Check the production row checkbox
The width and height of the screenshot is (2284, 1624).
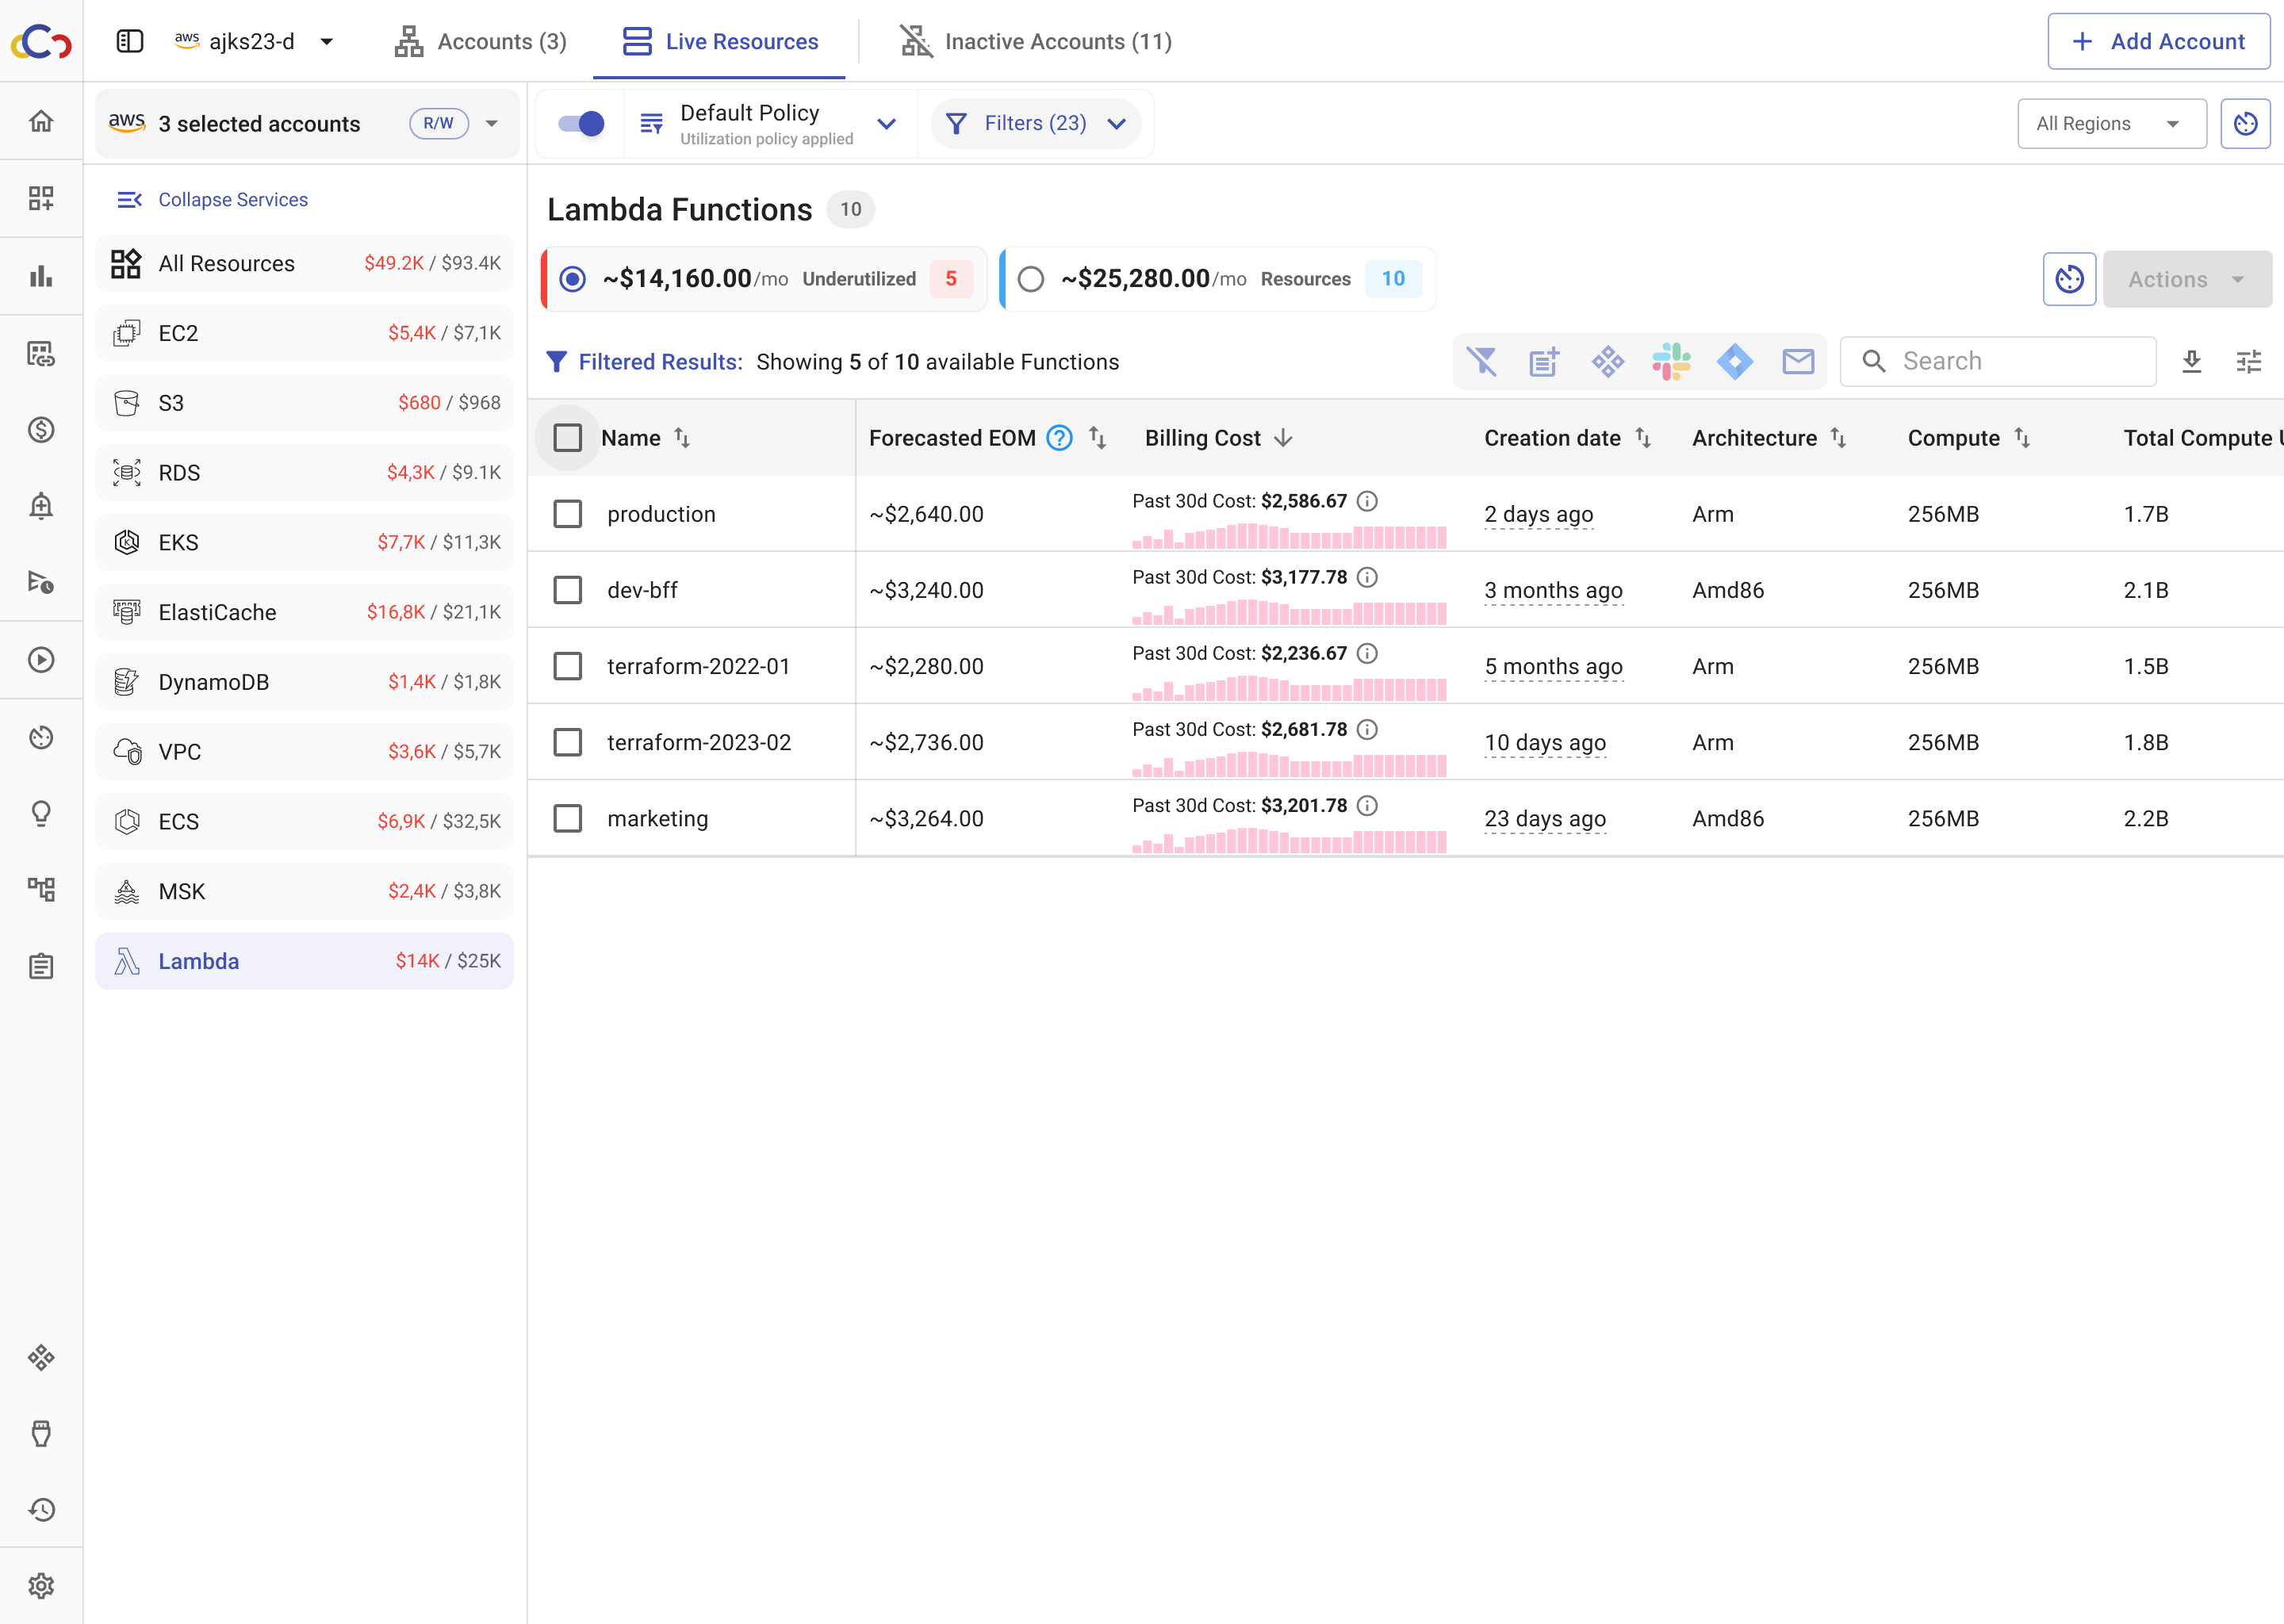(x=568, y=514)
